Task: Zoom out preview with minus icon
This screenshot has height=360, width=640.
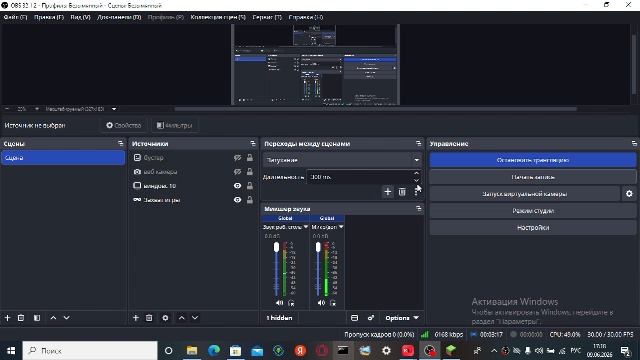Action: point(7,109)
